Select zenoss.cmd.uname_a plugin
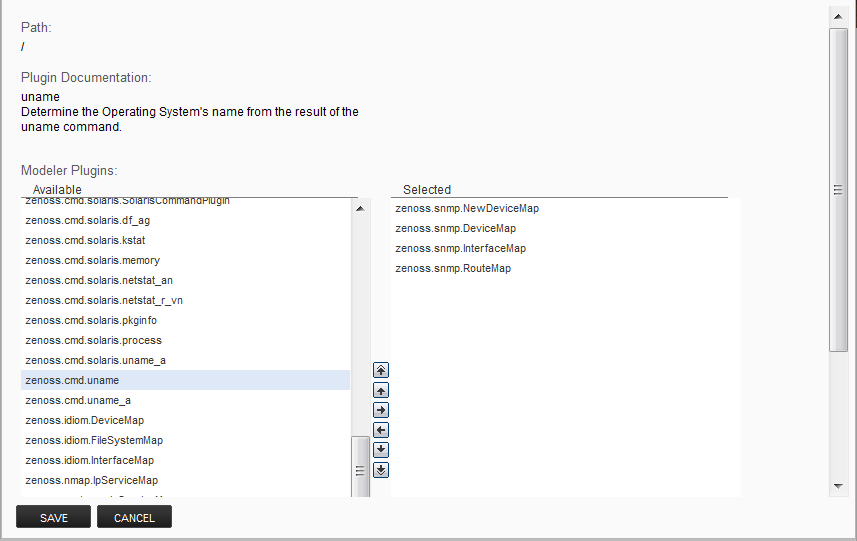857x541 pixels. tap(78, 400)
